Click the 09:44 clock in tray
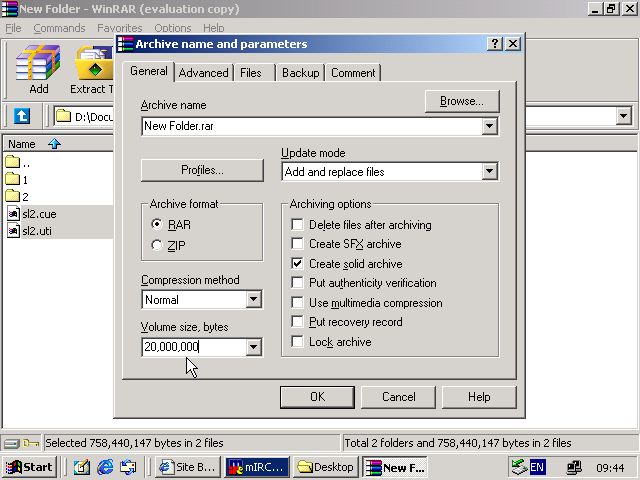Viewport: 640px width, 480px height. click(610, 468)
